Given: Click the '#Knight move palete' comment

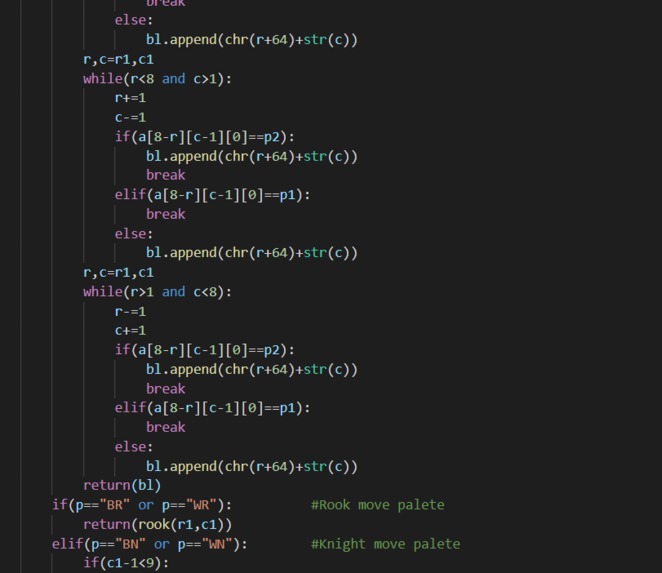Looking at the screenshot, I should 385,544.
